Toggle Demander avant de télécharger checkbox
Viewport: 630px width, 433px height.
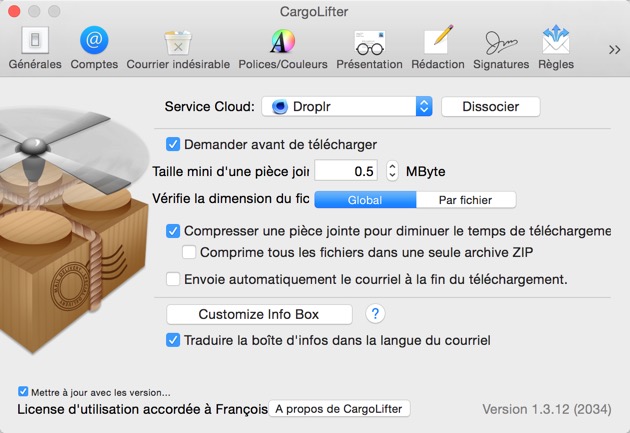(173, 144)
